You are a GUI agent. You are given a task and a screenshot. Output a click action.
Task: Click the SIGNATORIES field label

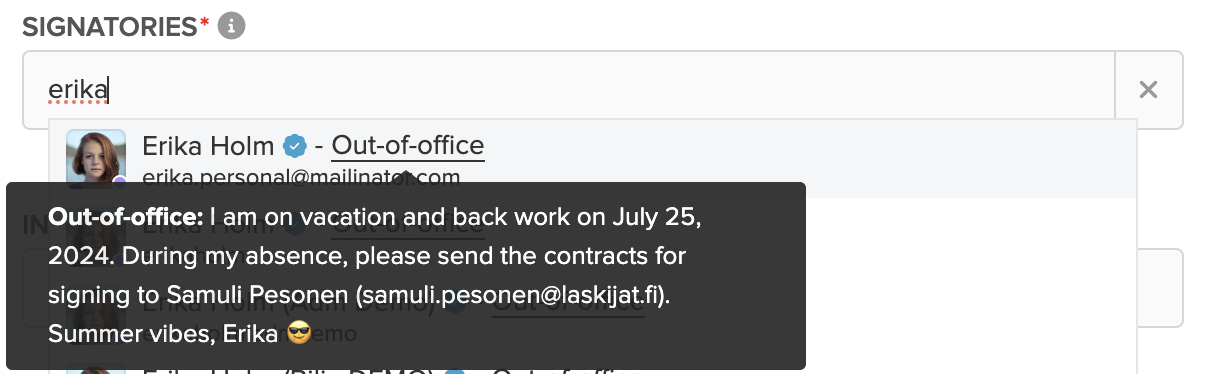coord(110,27)
